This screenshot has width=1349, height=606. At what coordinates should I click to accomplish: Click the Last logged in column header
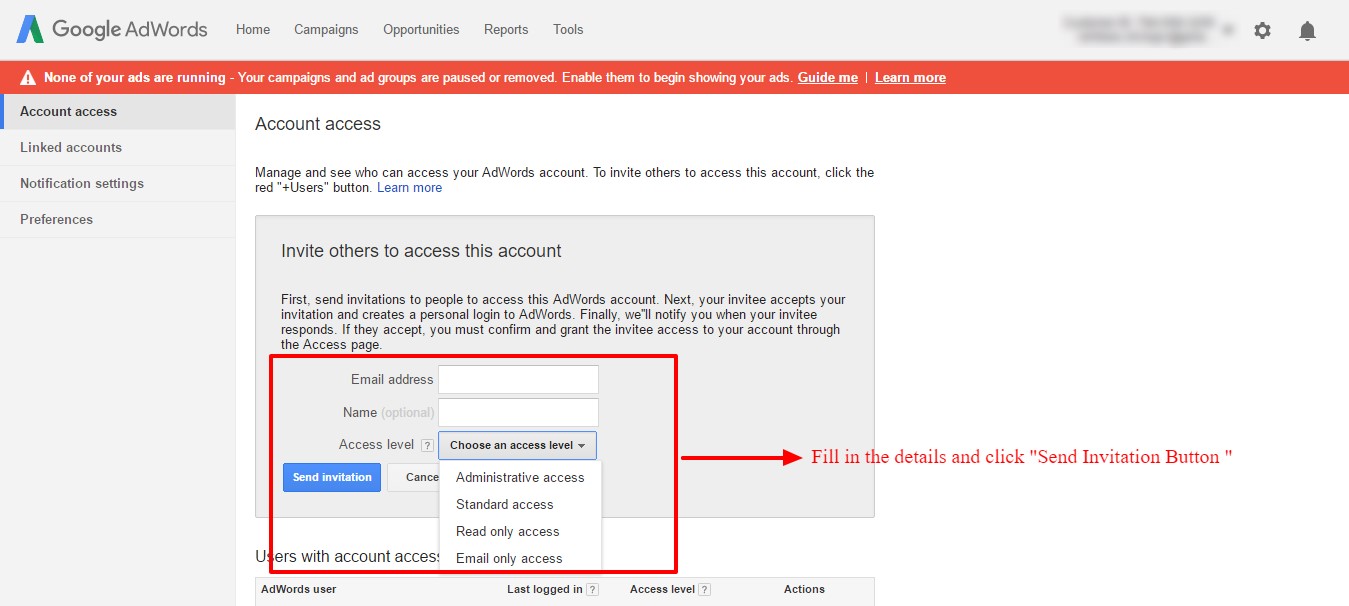click(x=544, y=589)
